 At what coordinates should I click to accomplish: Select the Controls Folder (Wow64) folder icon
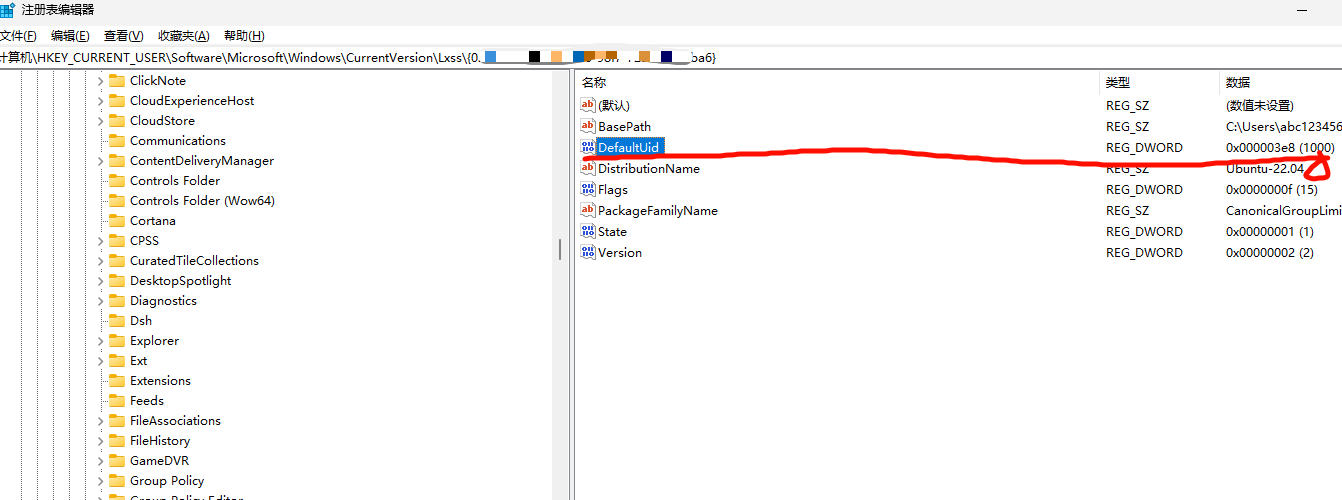[117, 200]
